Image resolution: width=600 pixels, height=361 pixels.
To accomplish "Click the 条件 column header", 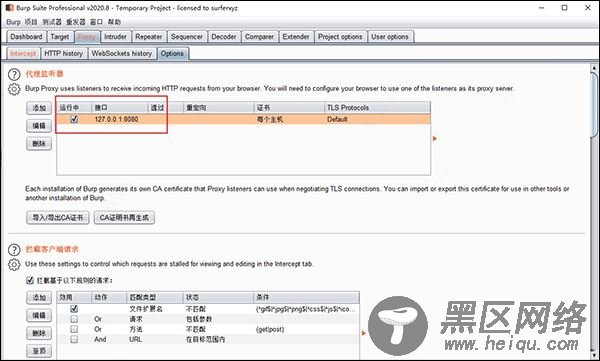I will tap(306, 297).
